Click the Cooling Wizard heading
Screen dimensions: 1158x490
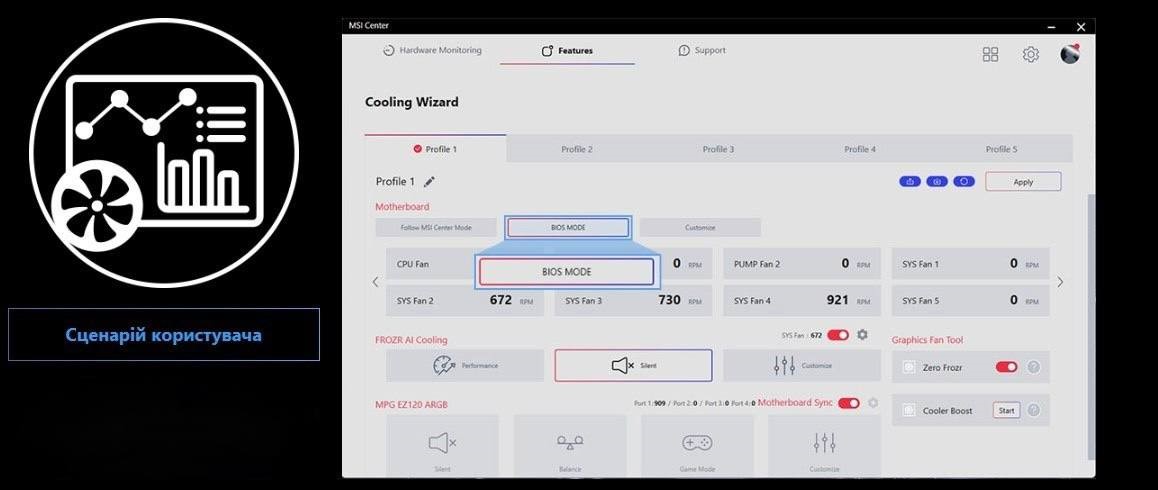[x=411, y=102]
